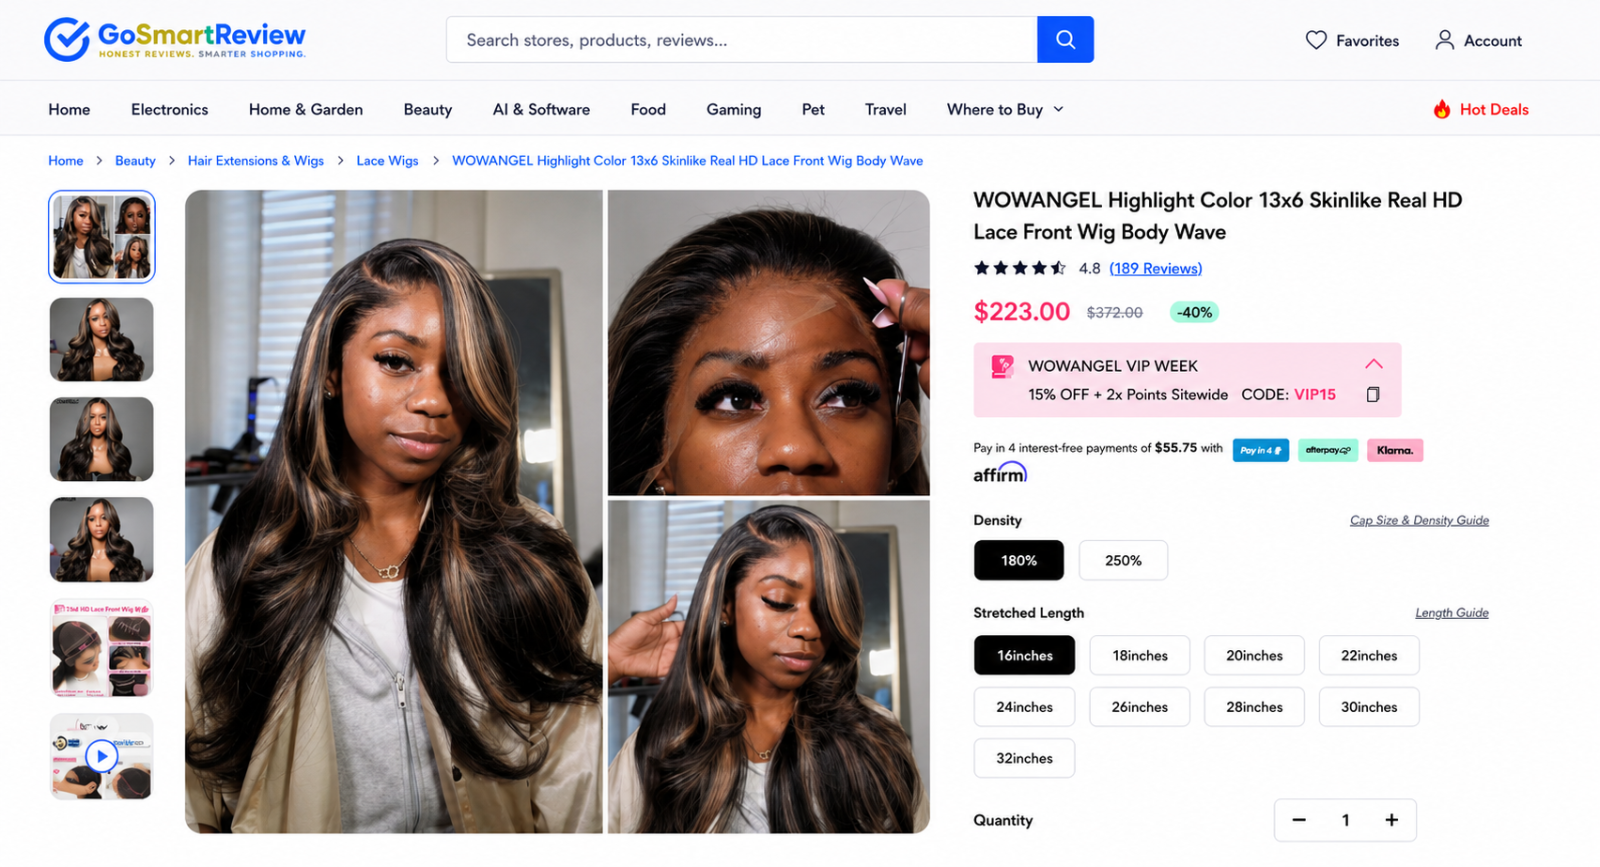Open Favorites via the heart icon
This screenshot has width=1600, height=867.
coord(1316,40)
